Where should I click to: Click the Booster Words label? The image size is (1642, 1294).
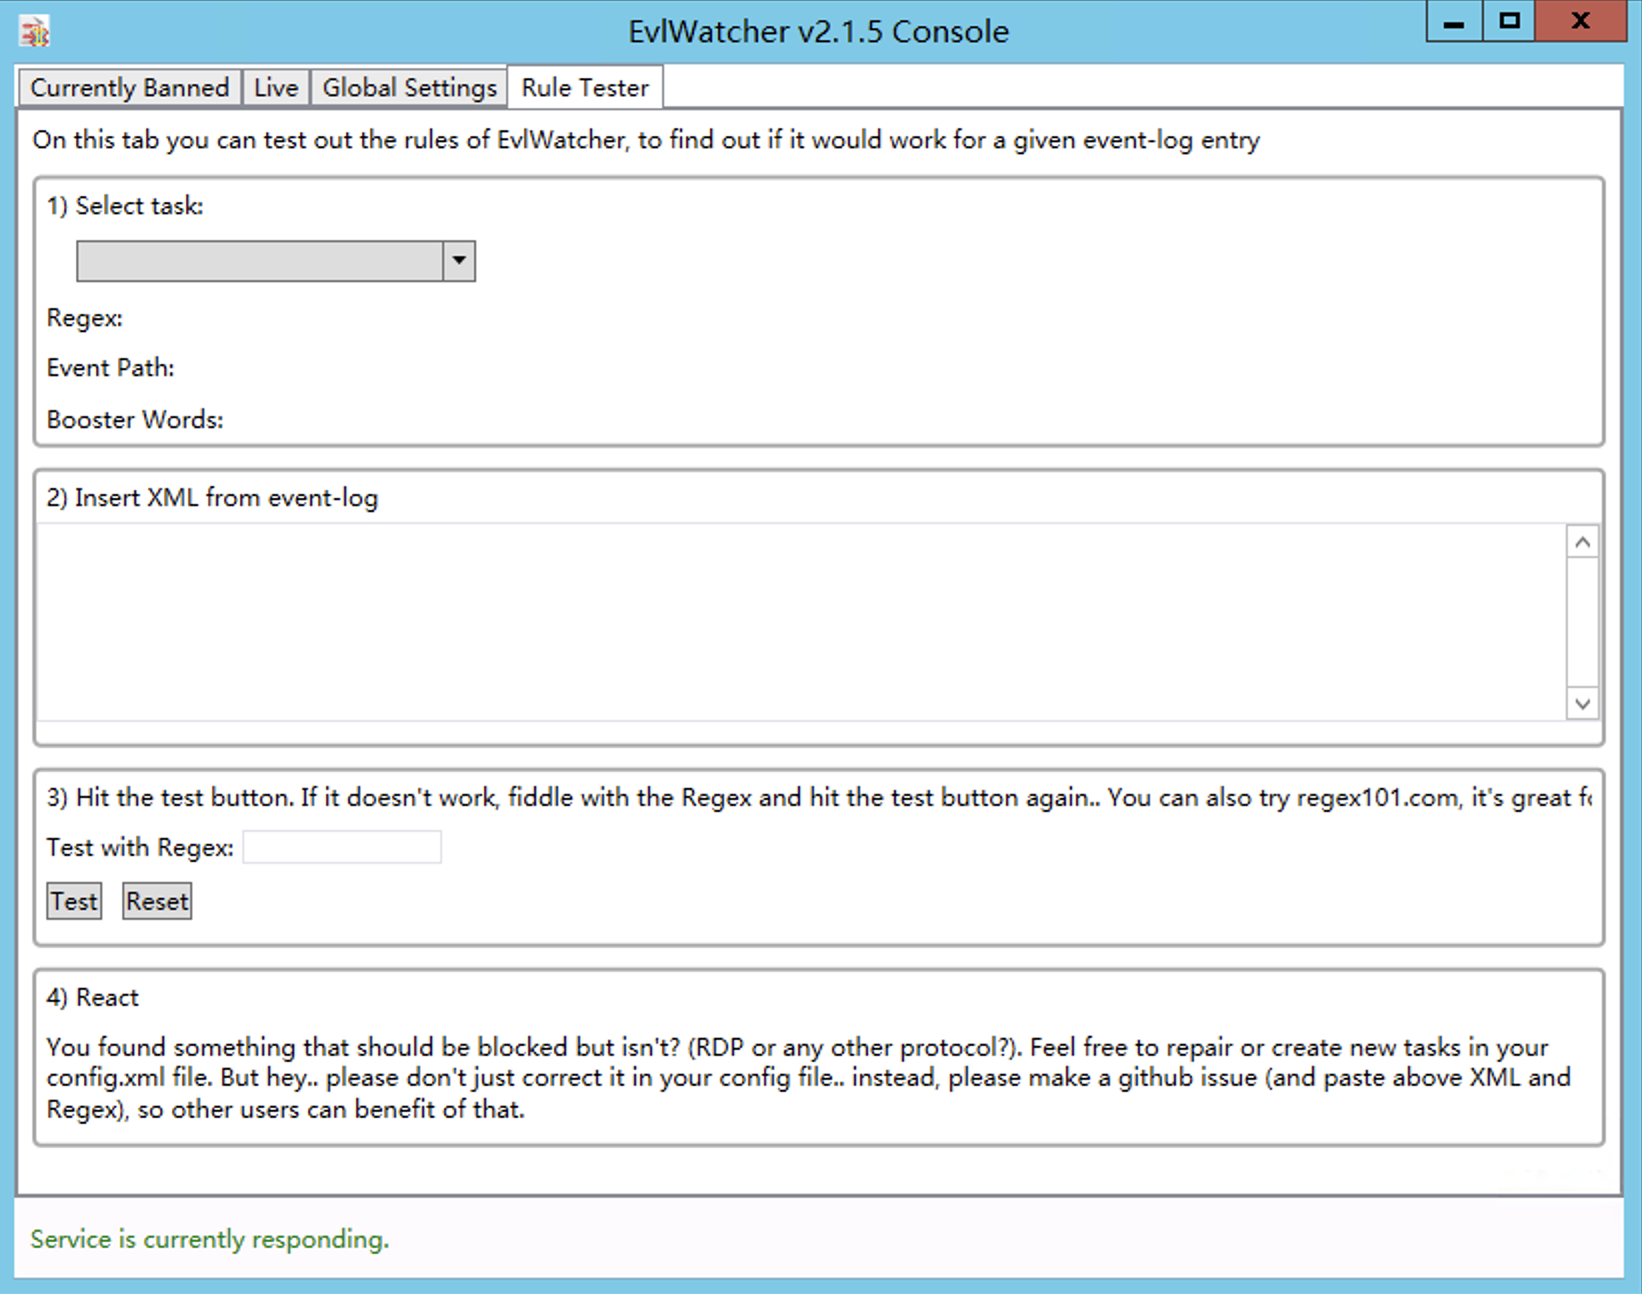[135, 419]
